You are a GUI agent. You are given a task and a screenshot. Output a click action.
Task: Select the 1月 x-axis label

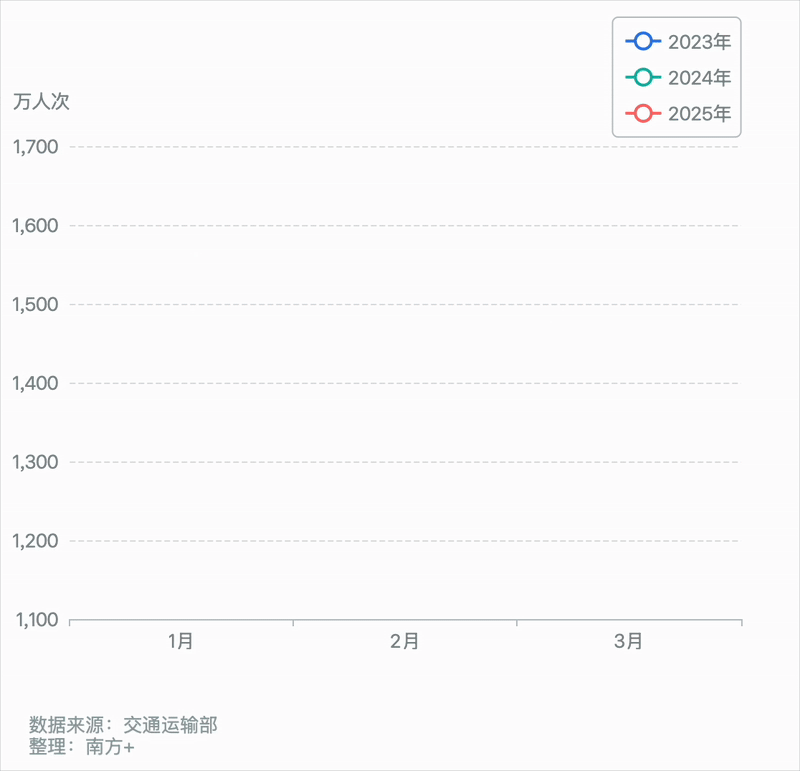click(181, 642)
